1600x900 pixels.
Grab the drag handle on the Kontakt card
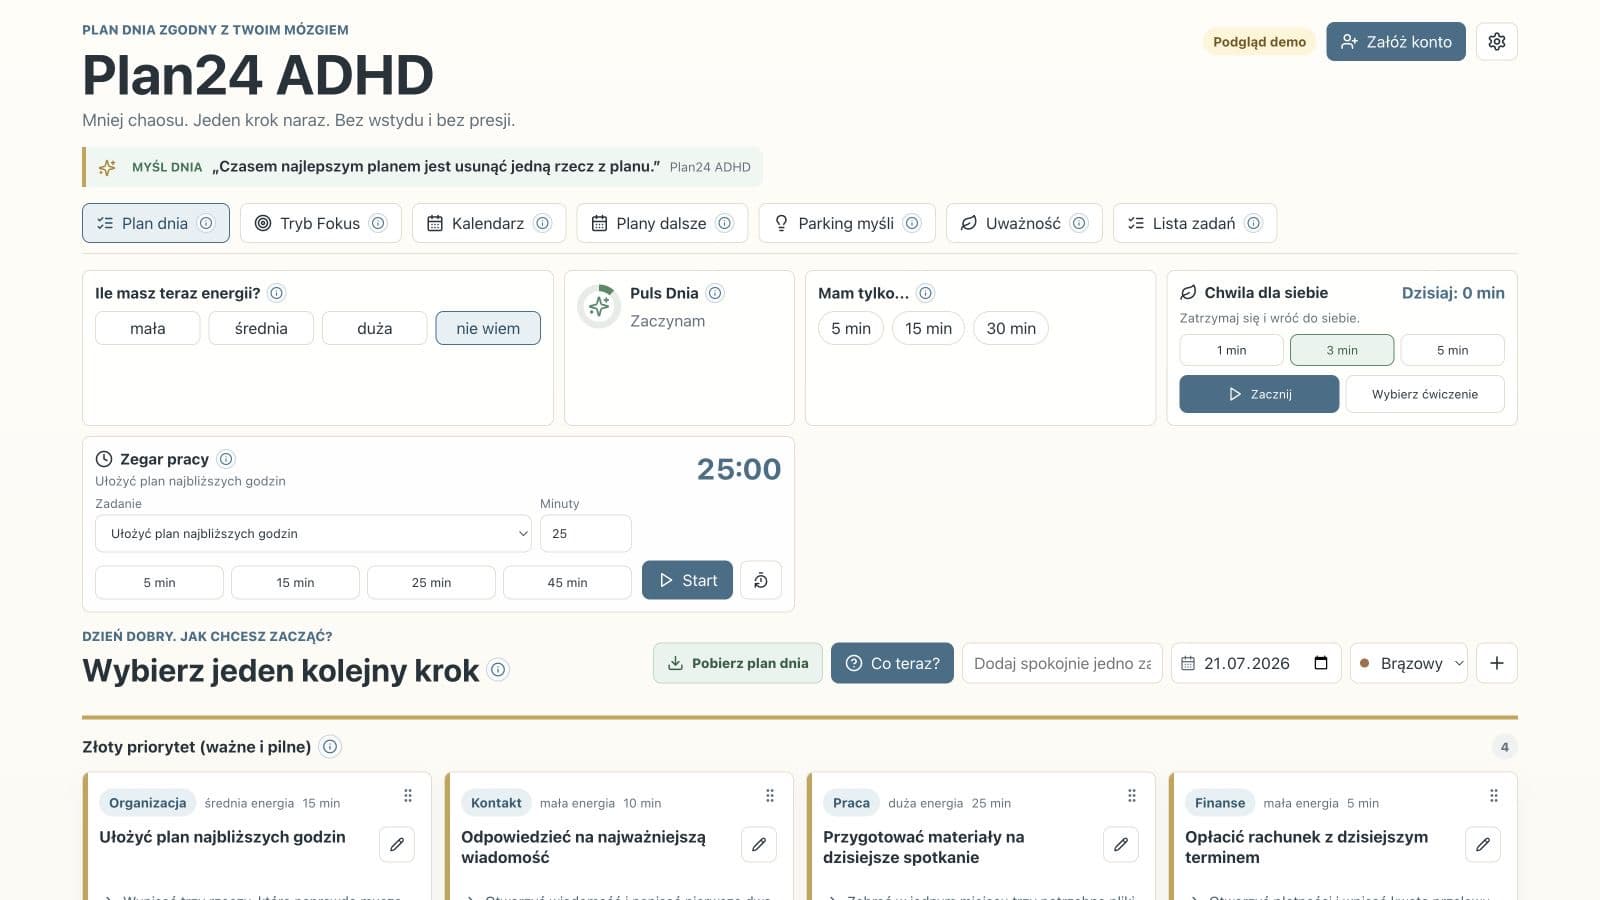tap(770, 796)
